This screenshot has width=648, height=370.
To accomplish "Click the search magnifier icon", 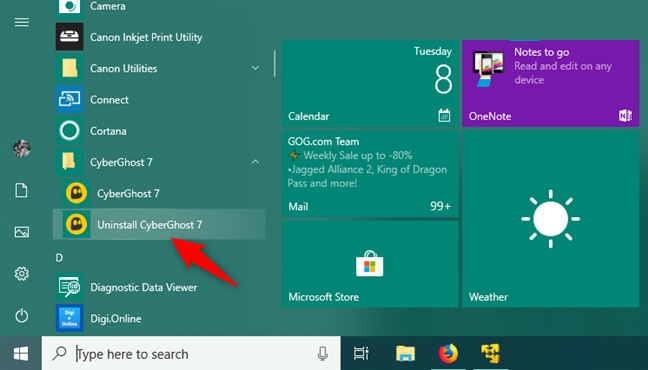I will pos(60,353).
